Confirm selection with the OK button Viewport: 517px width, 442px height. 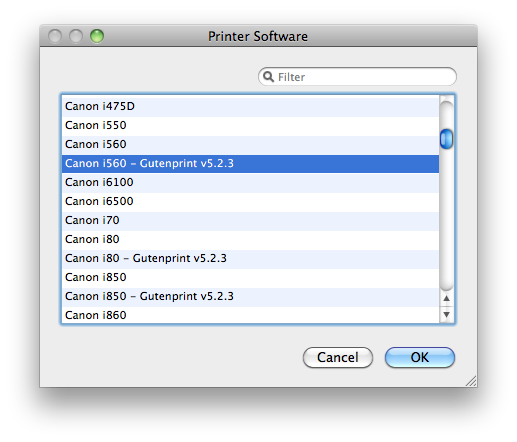pos(420,357)
